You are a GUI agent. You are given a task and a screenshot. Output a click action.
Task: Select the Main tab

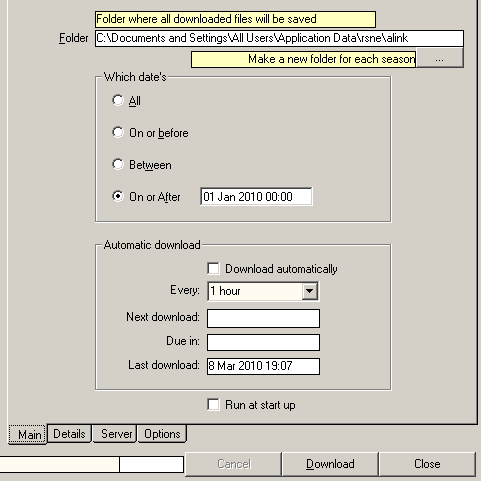click(28, 434)
